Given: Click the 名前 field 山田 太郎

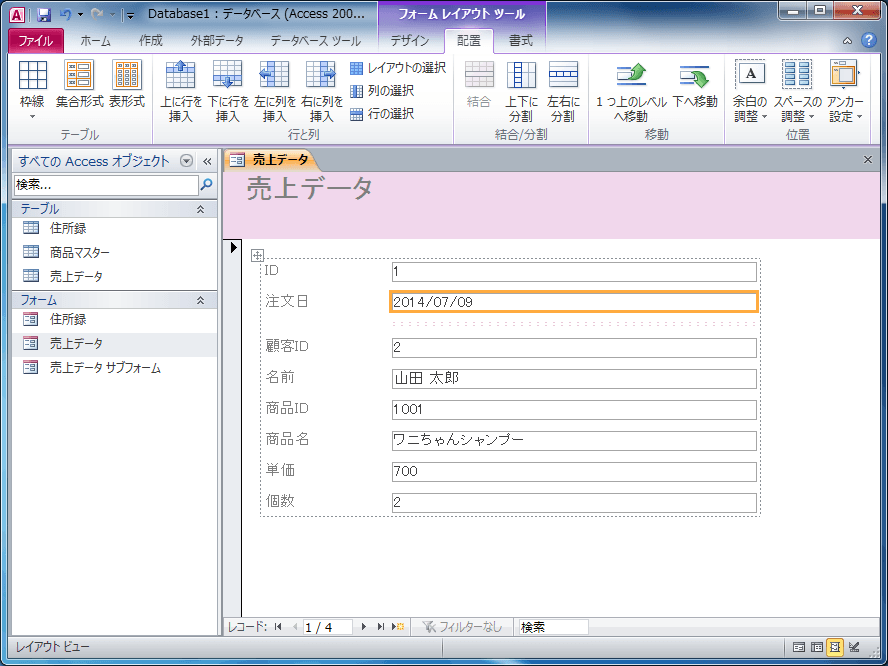Looking at the screenshot, I should (x=574, y=379).
